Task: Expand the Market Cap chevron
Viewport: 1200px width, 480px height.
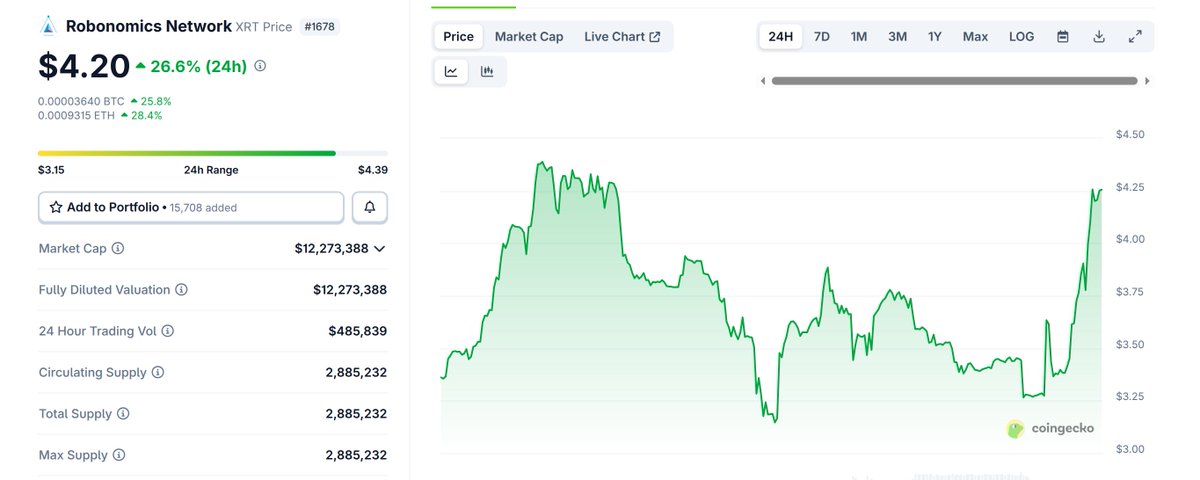Action: (379, 248)
